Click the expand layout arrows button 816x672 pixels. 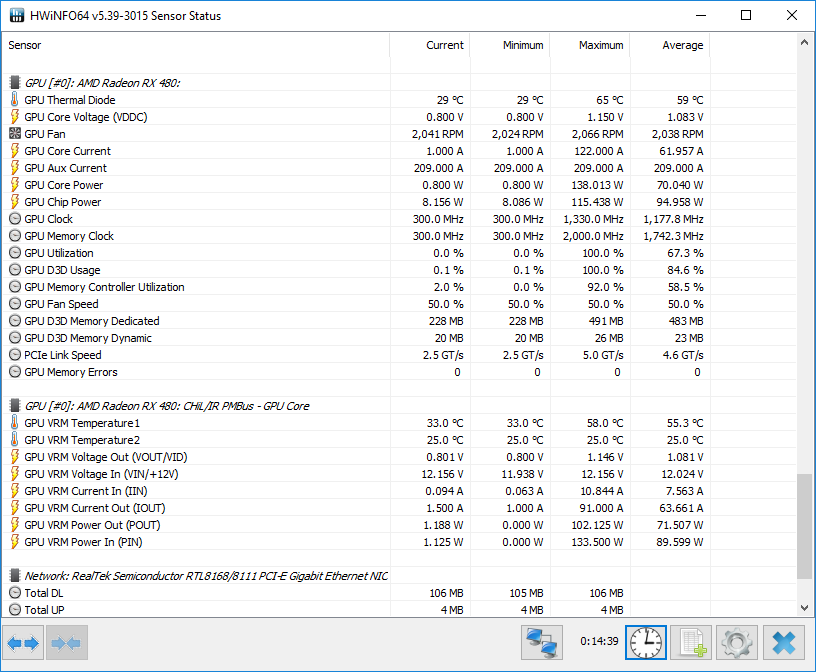pyautogui.click(x=23, y=643)
